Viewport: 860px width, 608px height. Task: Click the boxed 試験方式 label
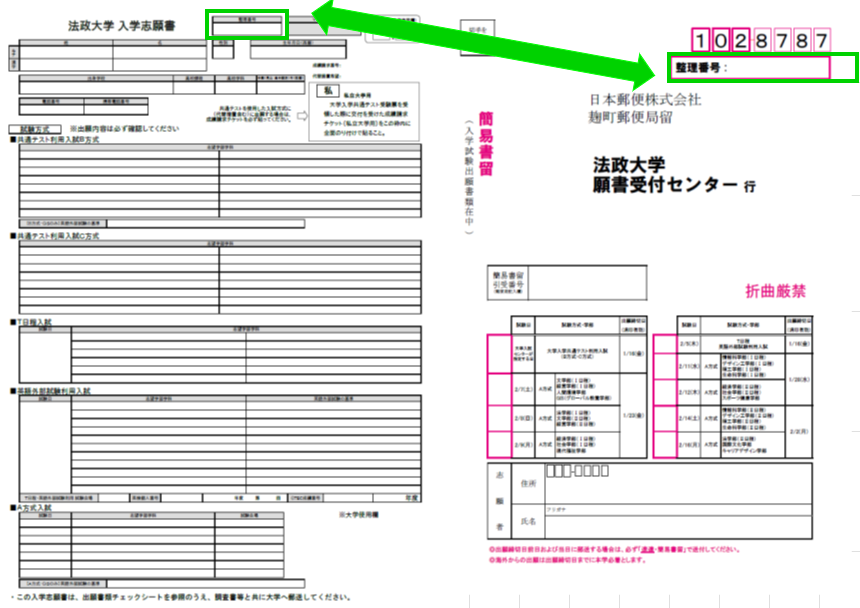coord(34,130)
